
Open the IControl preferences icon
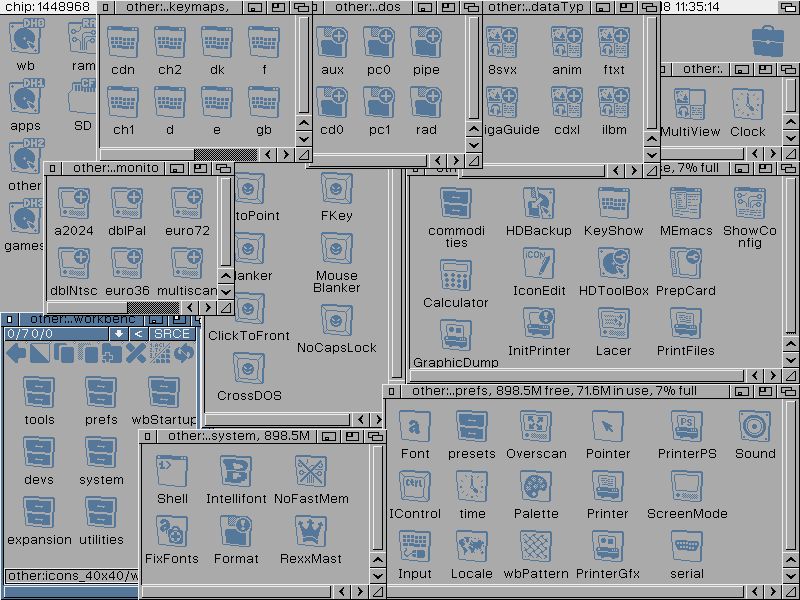[x=415, y=487]
